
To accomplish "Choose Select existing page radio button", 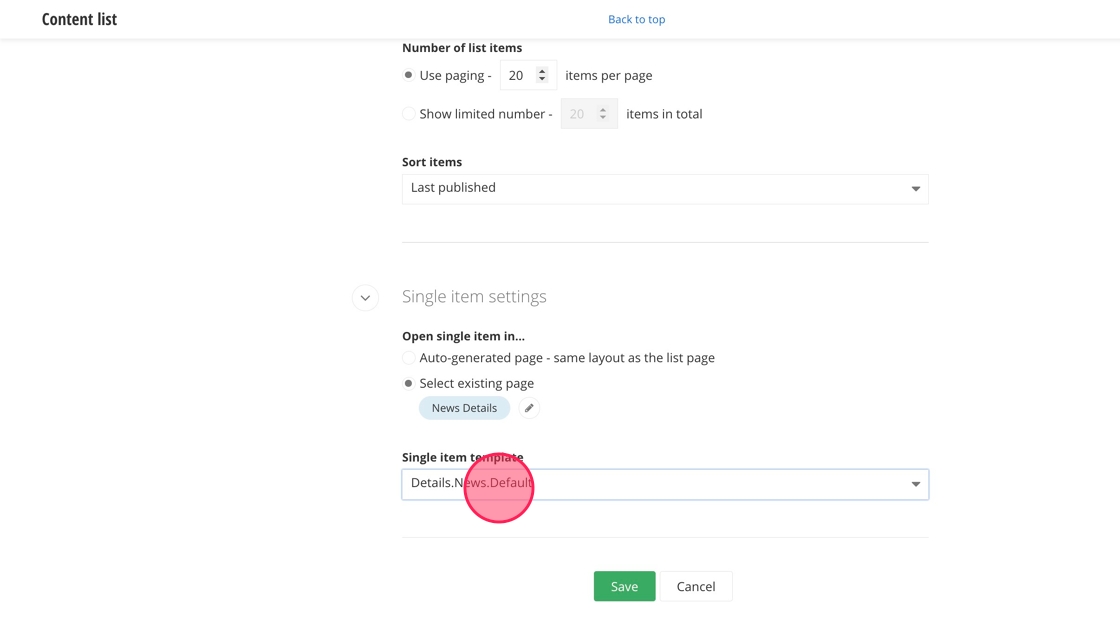I will click(409, 383).
